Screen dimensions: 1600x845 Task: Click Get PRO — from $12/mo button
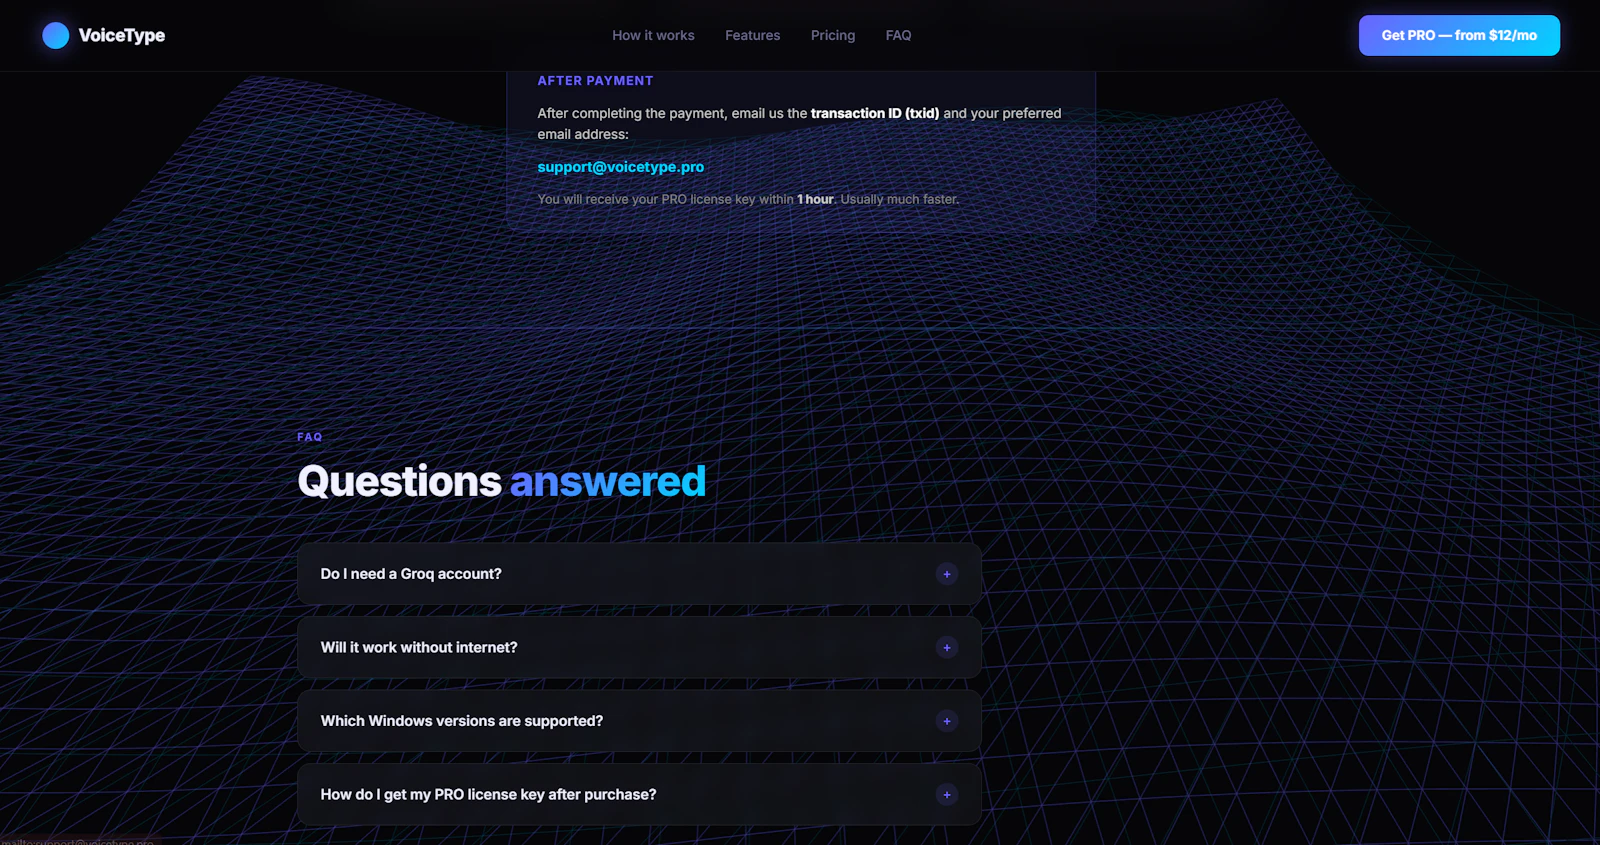click(1459, 35)
